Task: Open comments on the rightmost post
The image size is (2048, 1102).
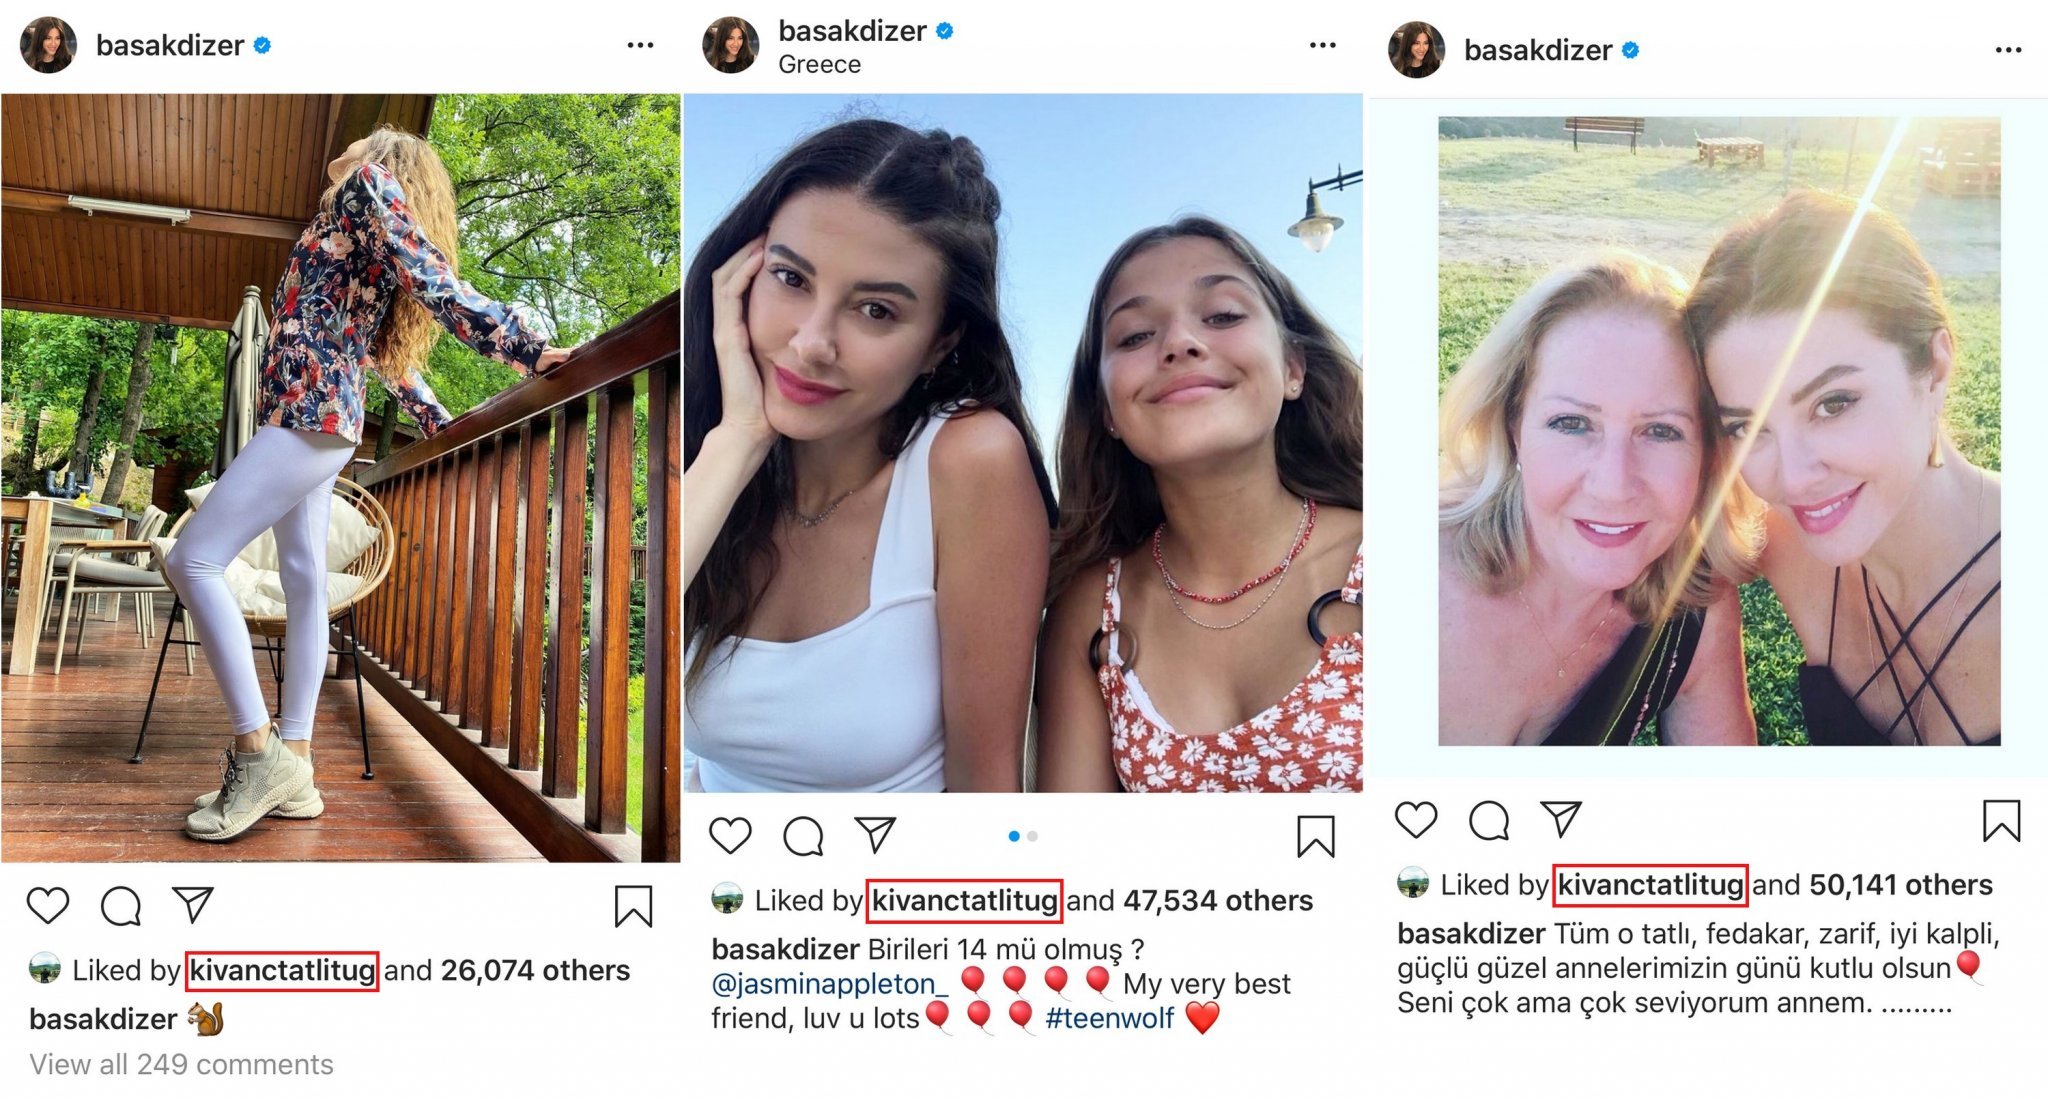Action: pos(1489,821)
